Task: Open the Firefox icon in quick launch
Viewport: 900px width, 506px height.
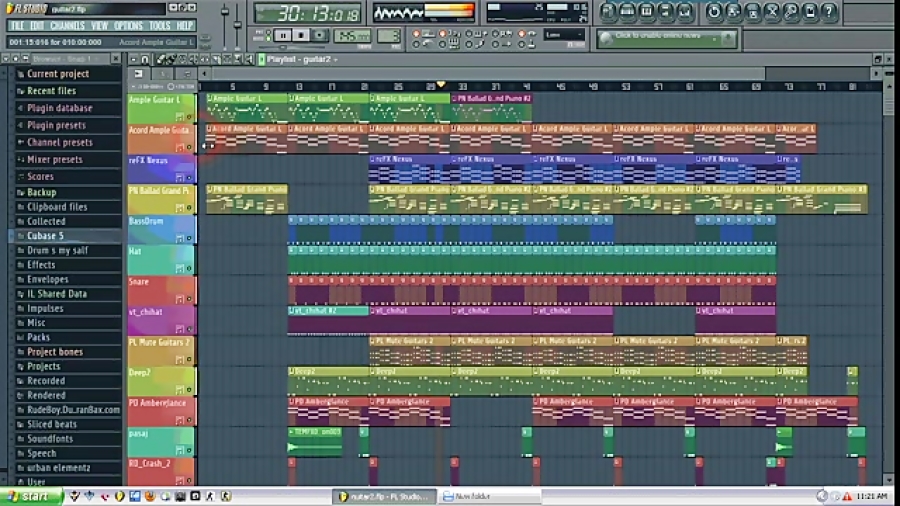Action: 150,496
